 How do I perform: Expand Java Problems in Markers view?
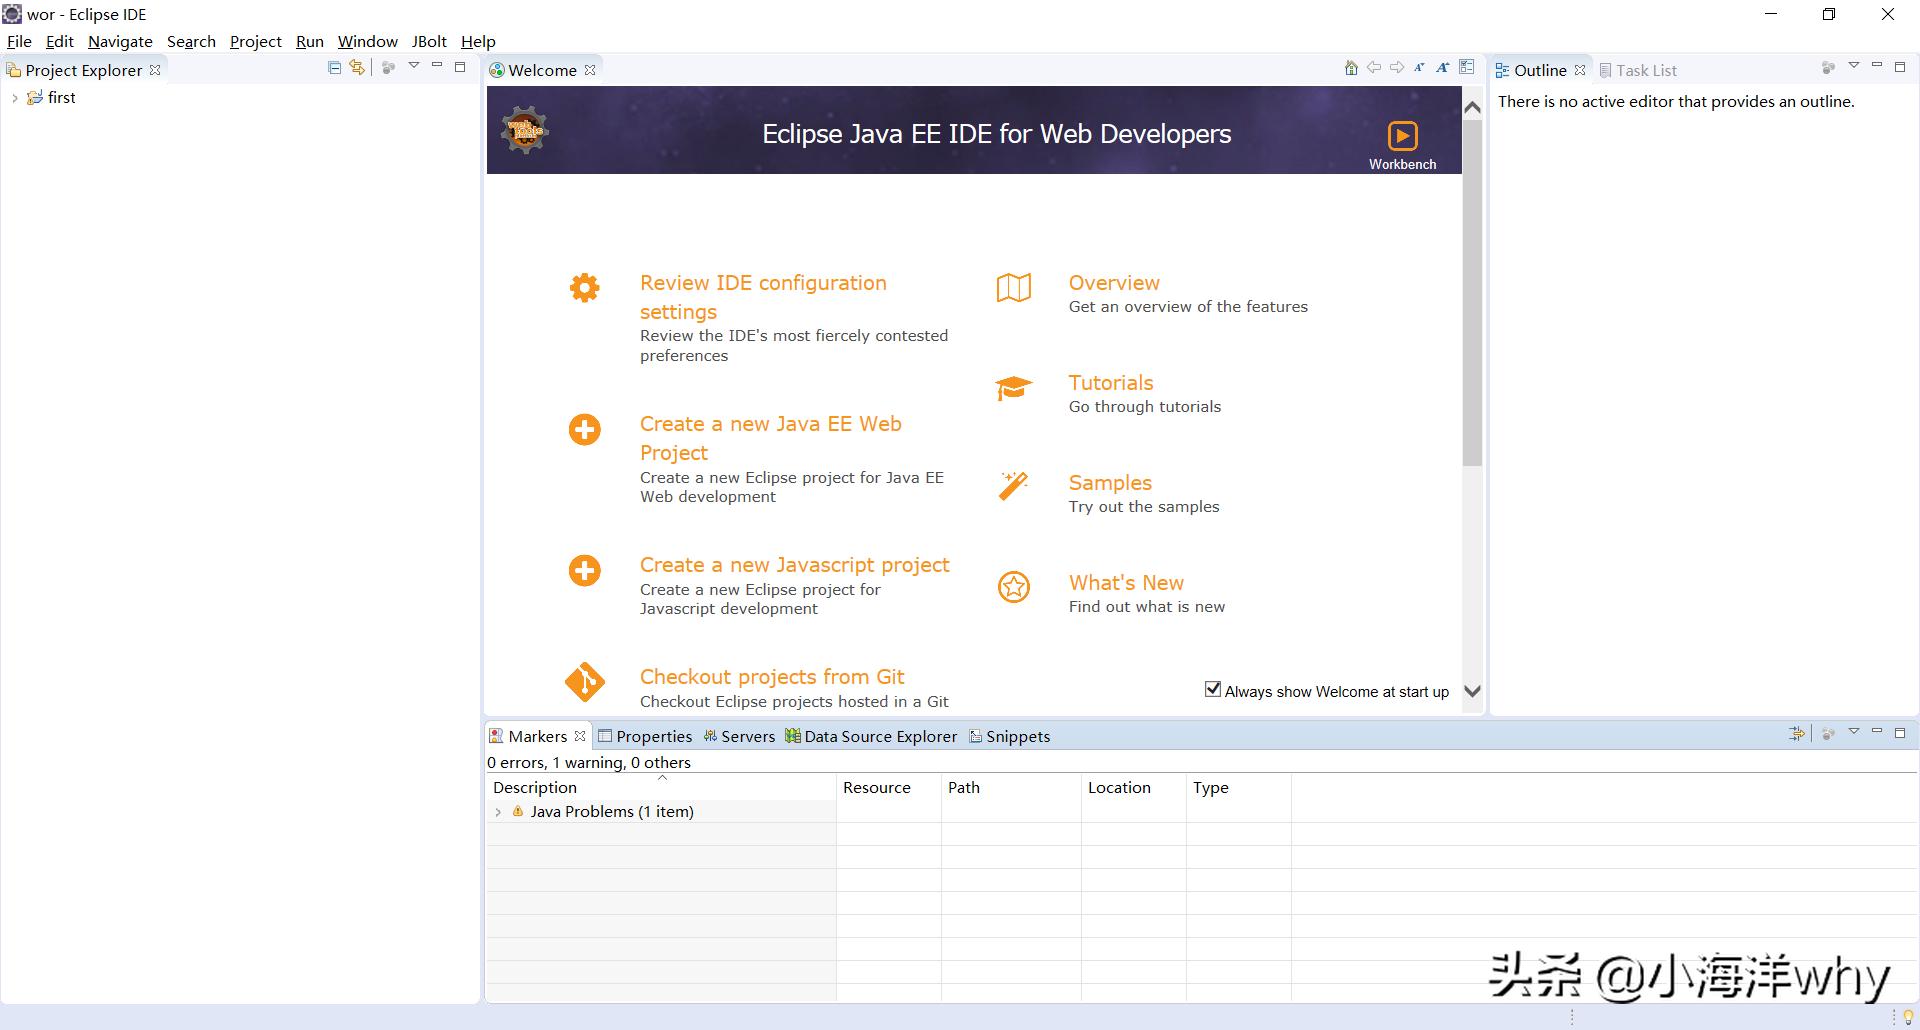point(499,811)
